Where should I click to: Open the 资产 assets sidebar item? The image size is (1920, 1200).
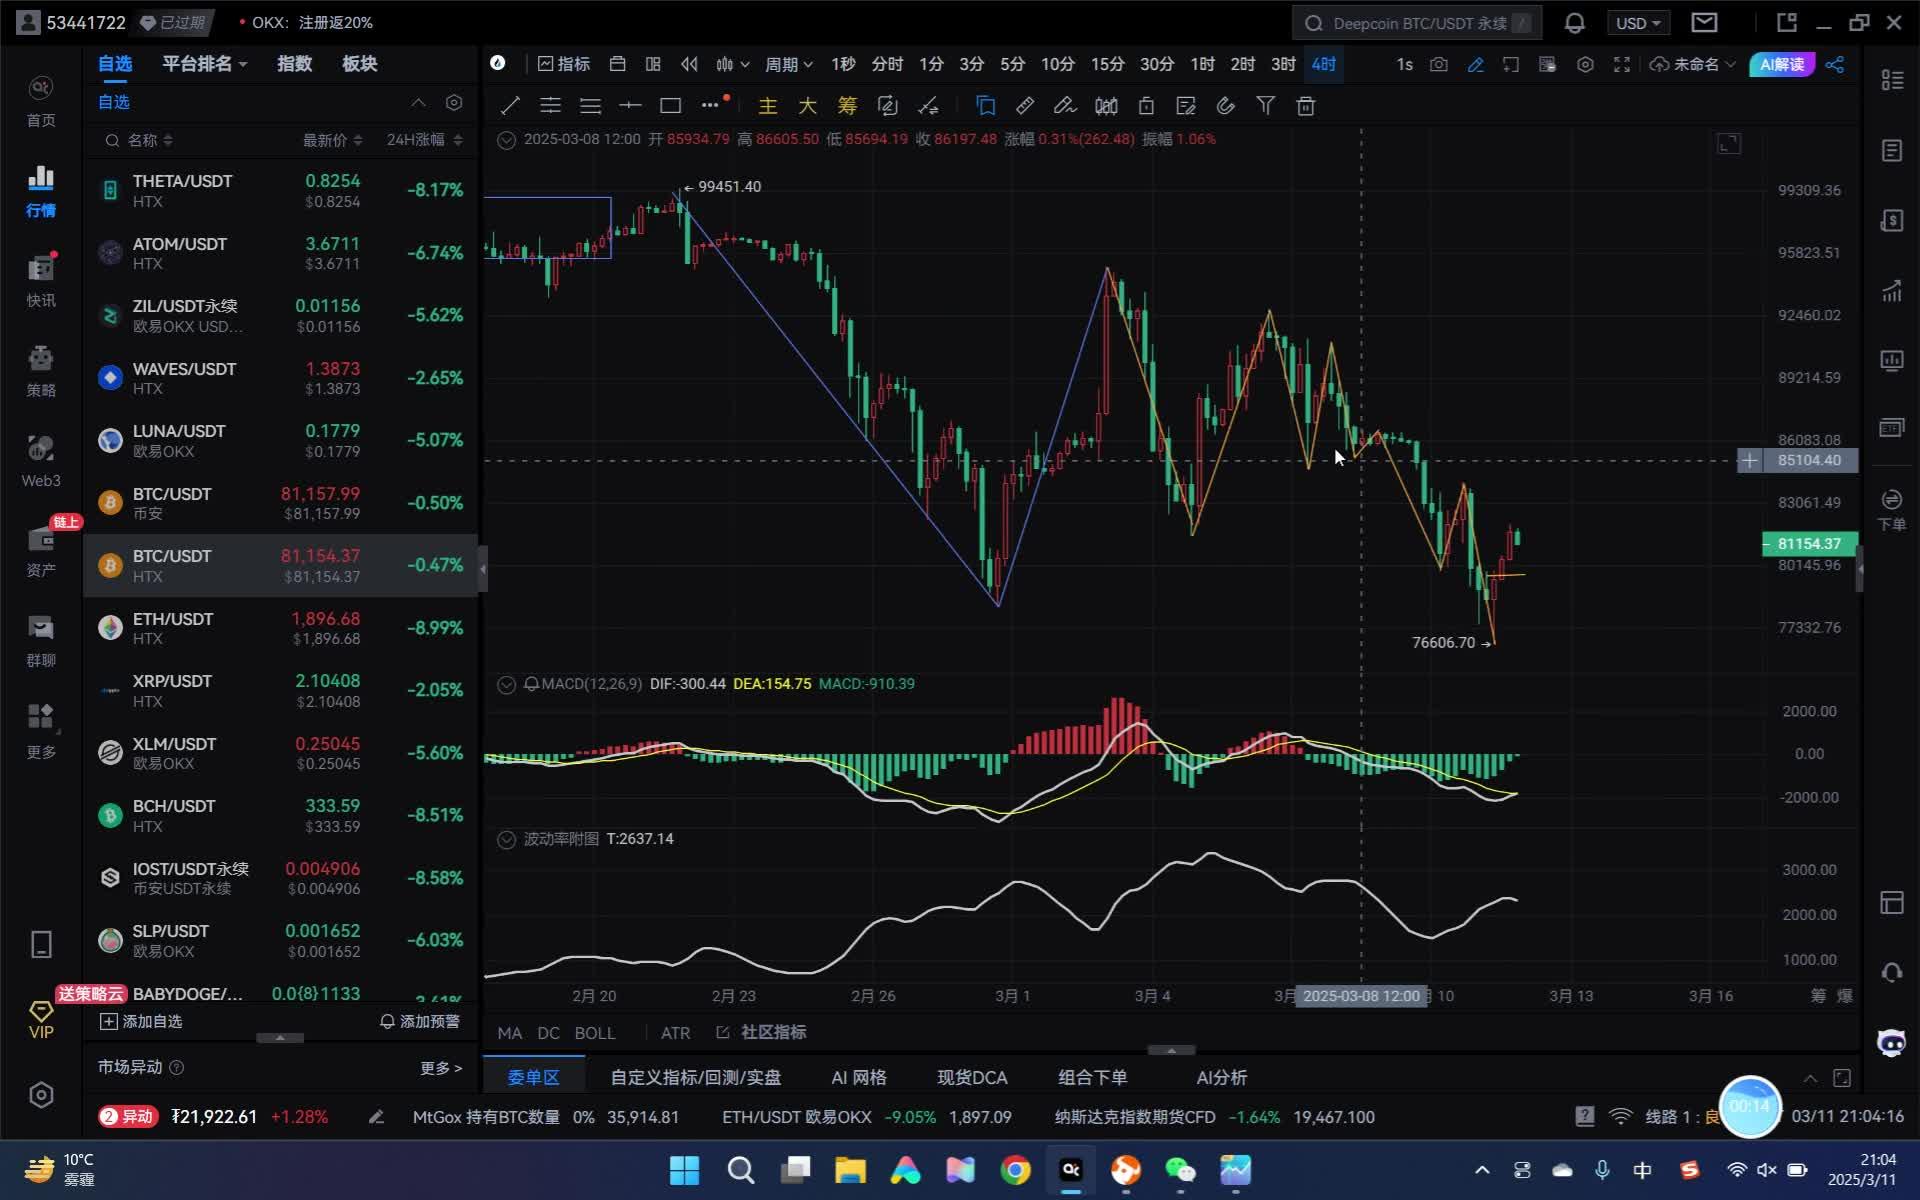pyautogui.click(x=41, y=551)
